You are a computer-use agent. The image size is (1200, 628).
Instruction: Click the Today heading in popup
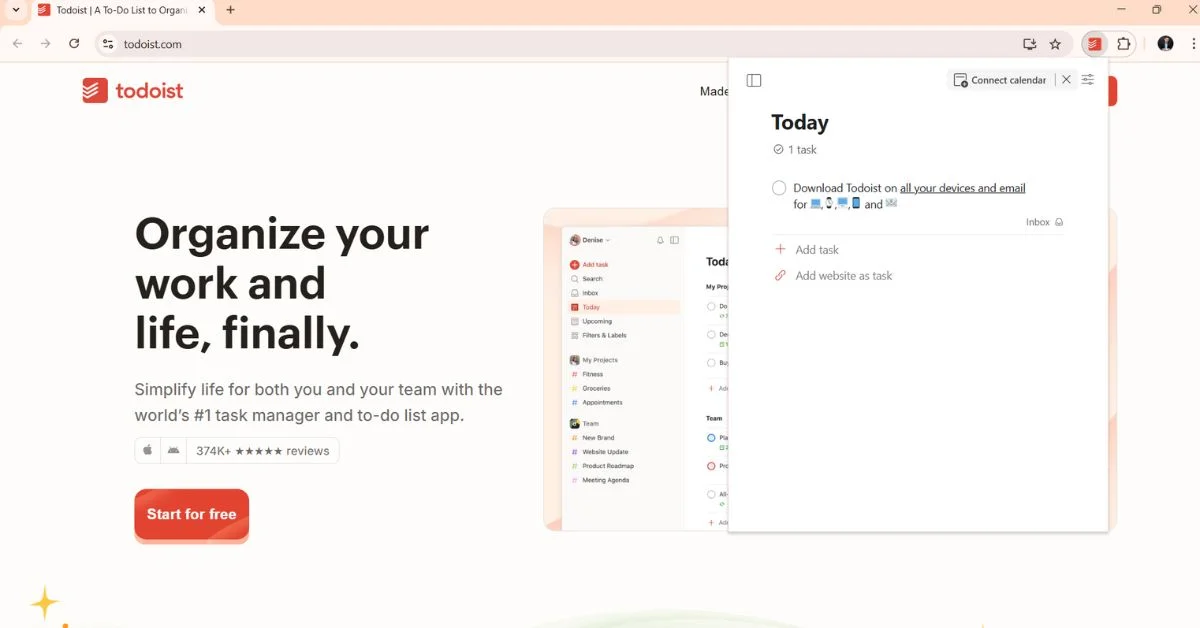800,123
